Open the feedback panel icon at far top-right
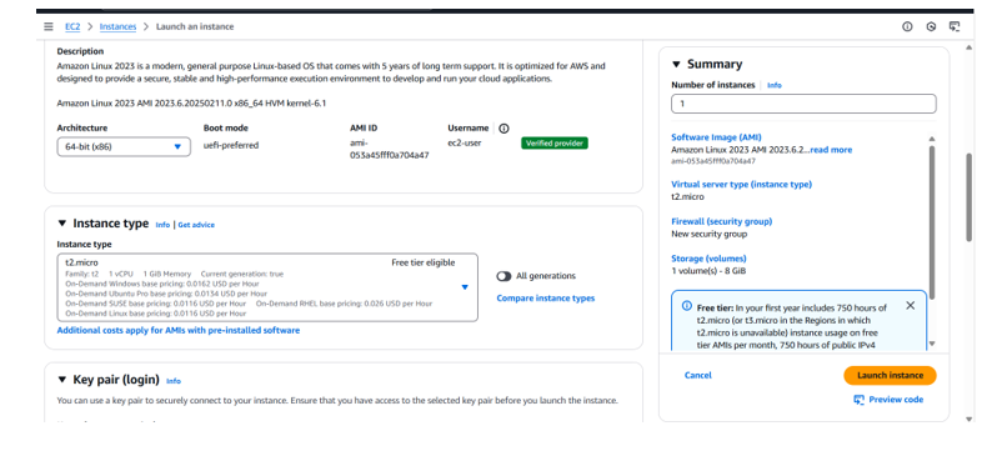This screenshot has height=473, width=995. coord(955,27)
